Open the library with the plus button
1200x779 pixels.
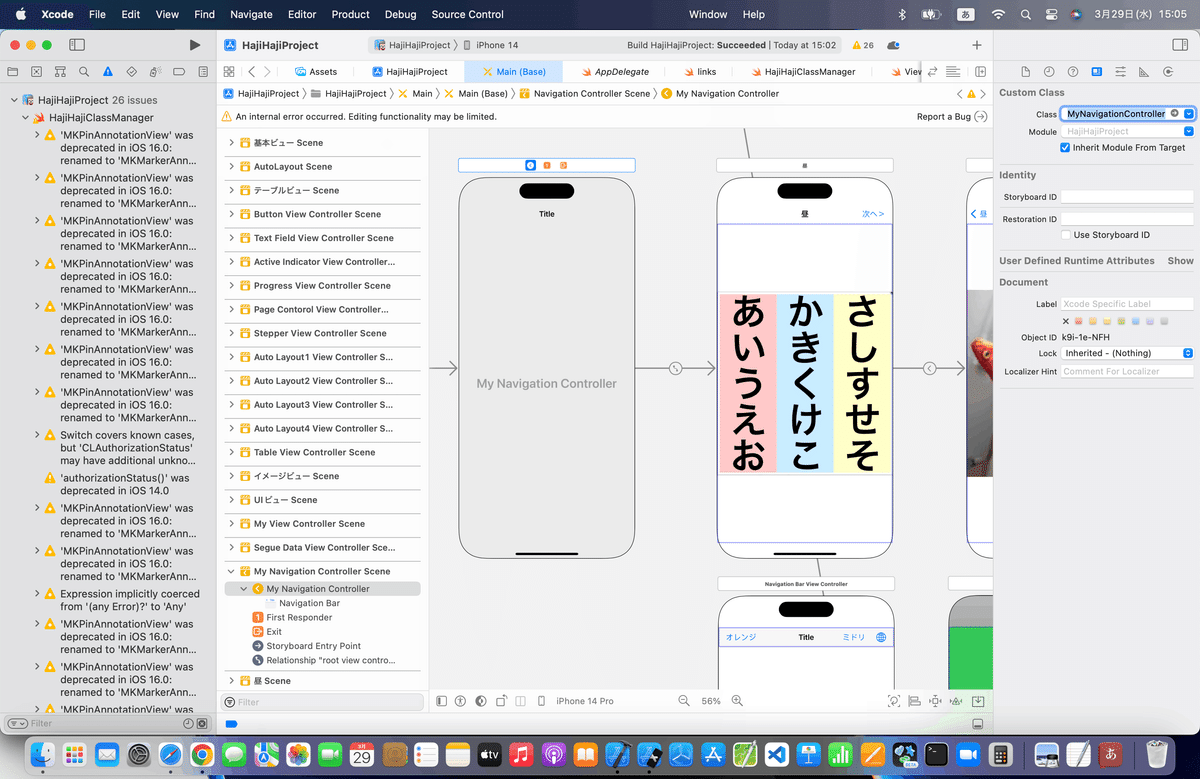(977, 45)
